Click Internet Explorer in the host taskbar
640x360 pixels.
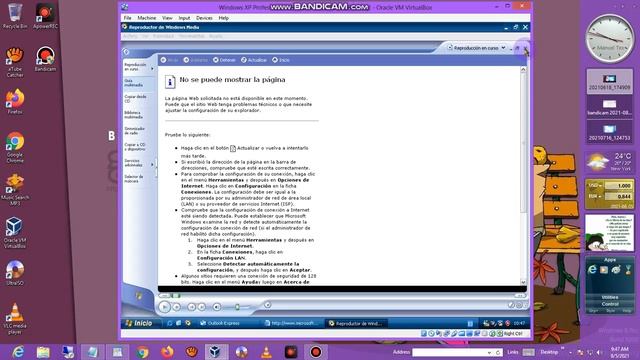tap(18, 352)
